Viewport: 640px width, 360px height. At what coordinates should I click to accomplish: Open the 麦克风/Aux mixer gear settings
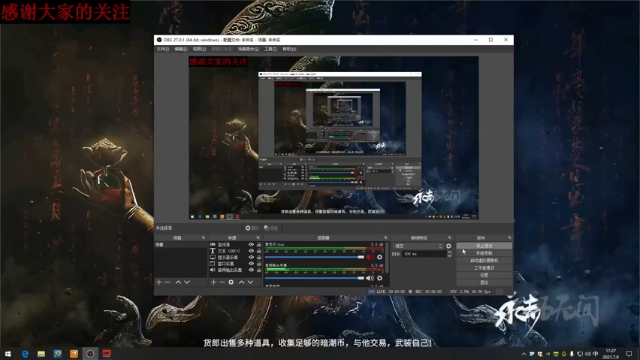[380, 257]
